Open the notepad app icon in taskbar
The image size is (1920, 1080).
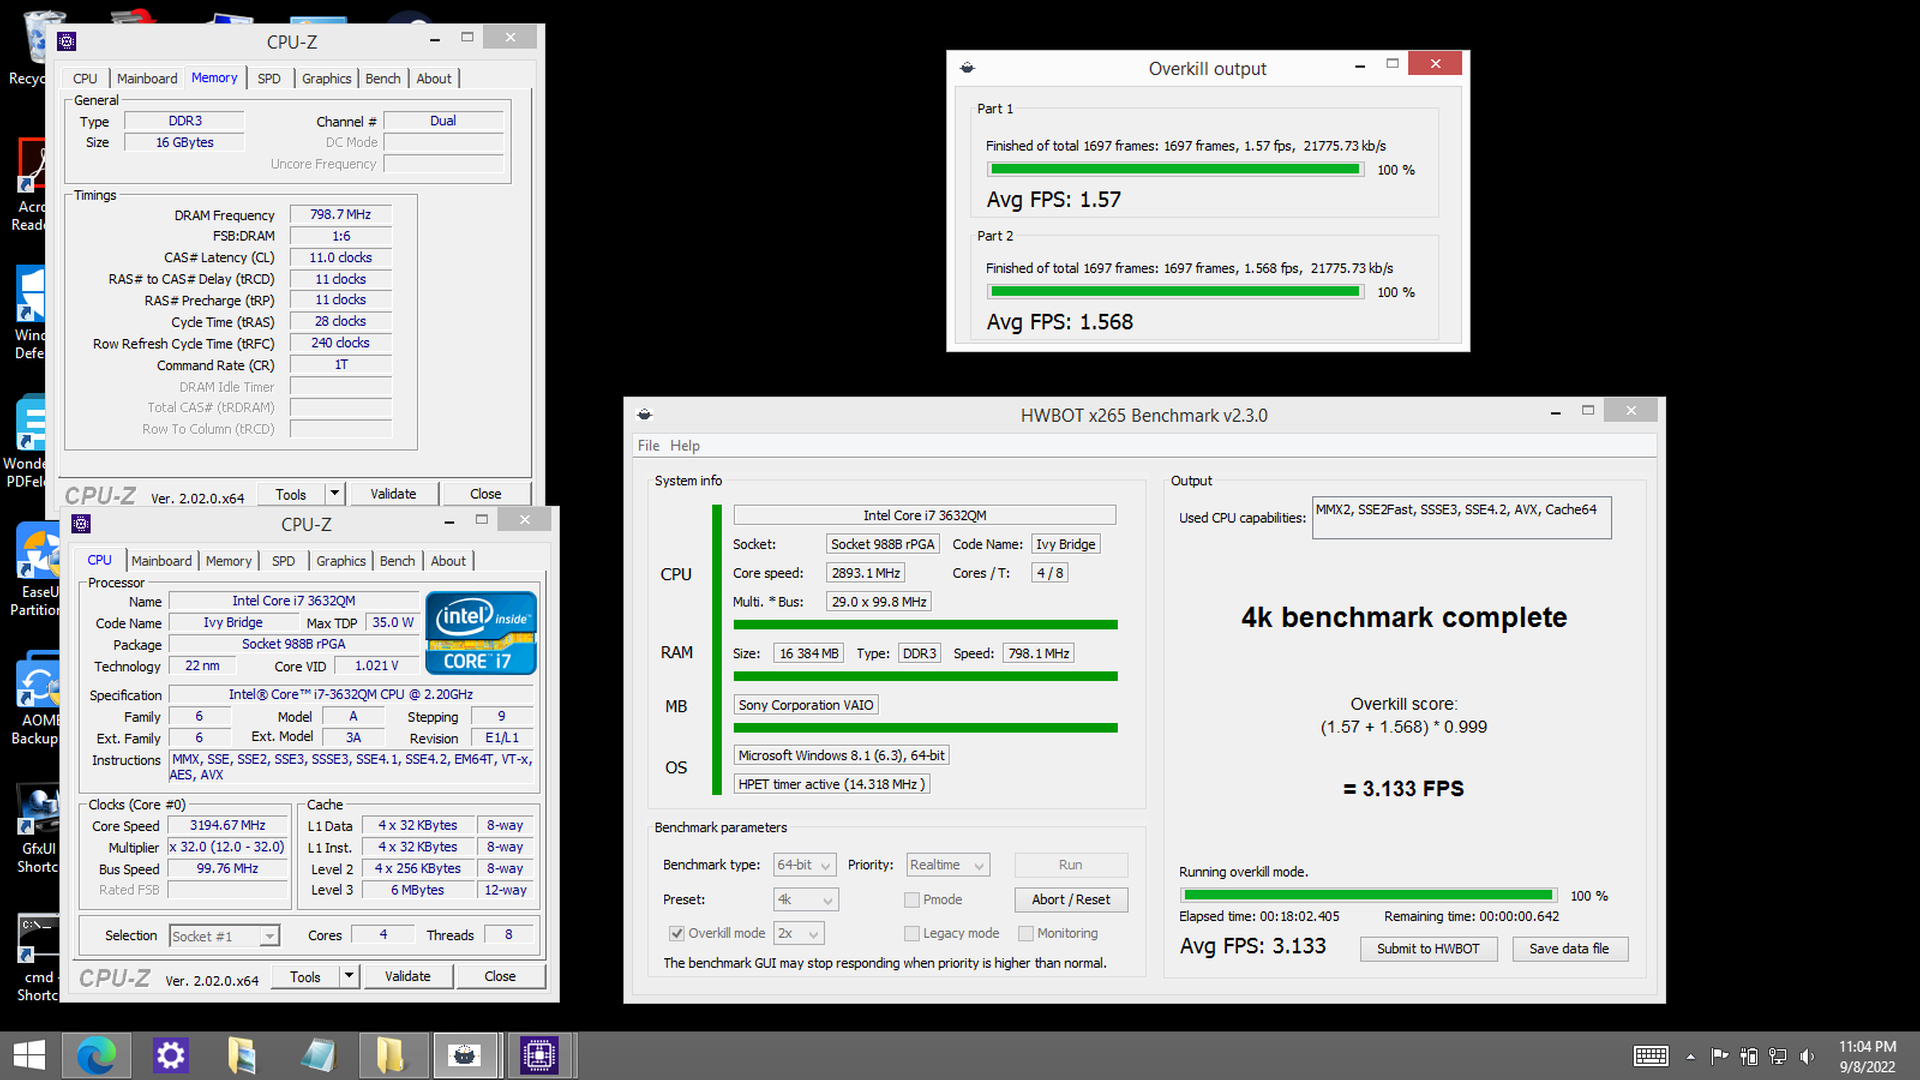tap(319, 1055)
